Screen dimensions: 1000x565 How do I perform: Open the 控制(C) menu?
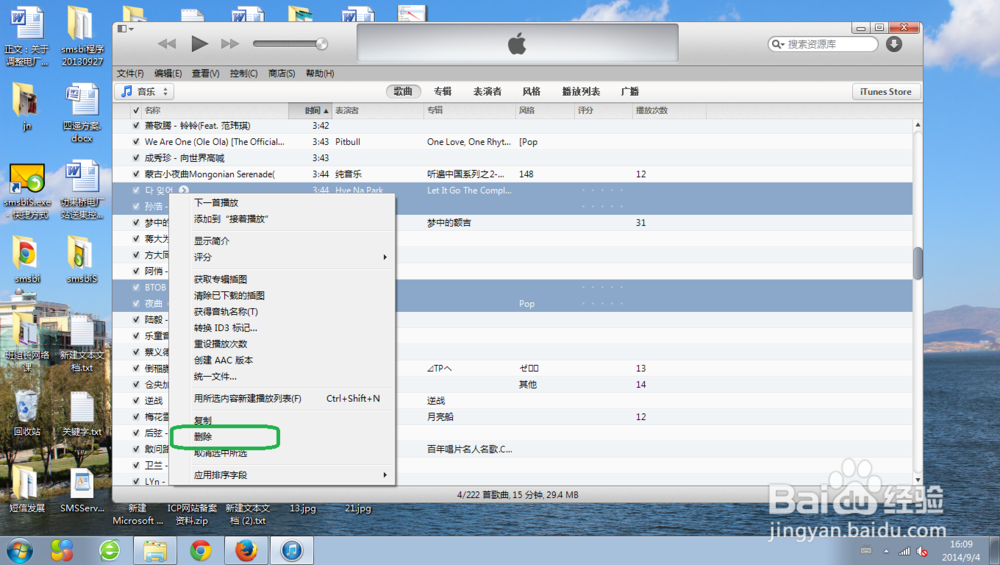click(244, 73)
